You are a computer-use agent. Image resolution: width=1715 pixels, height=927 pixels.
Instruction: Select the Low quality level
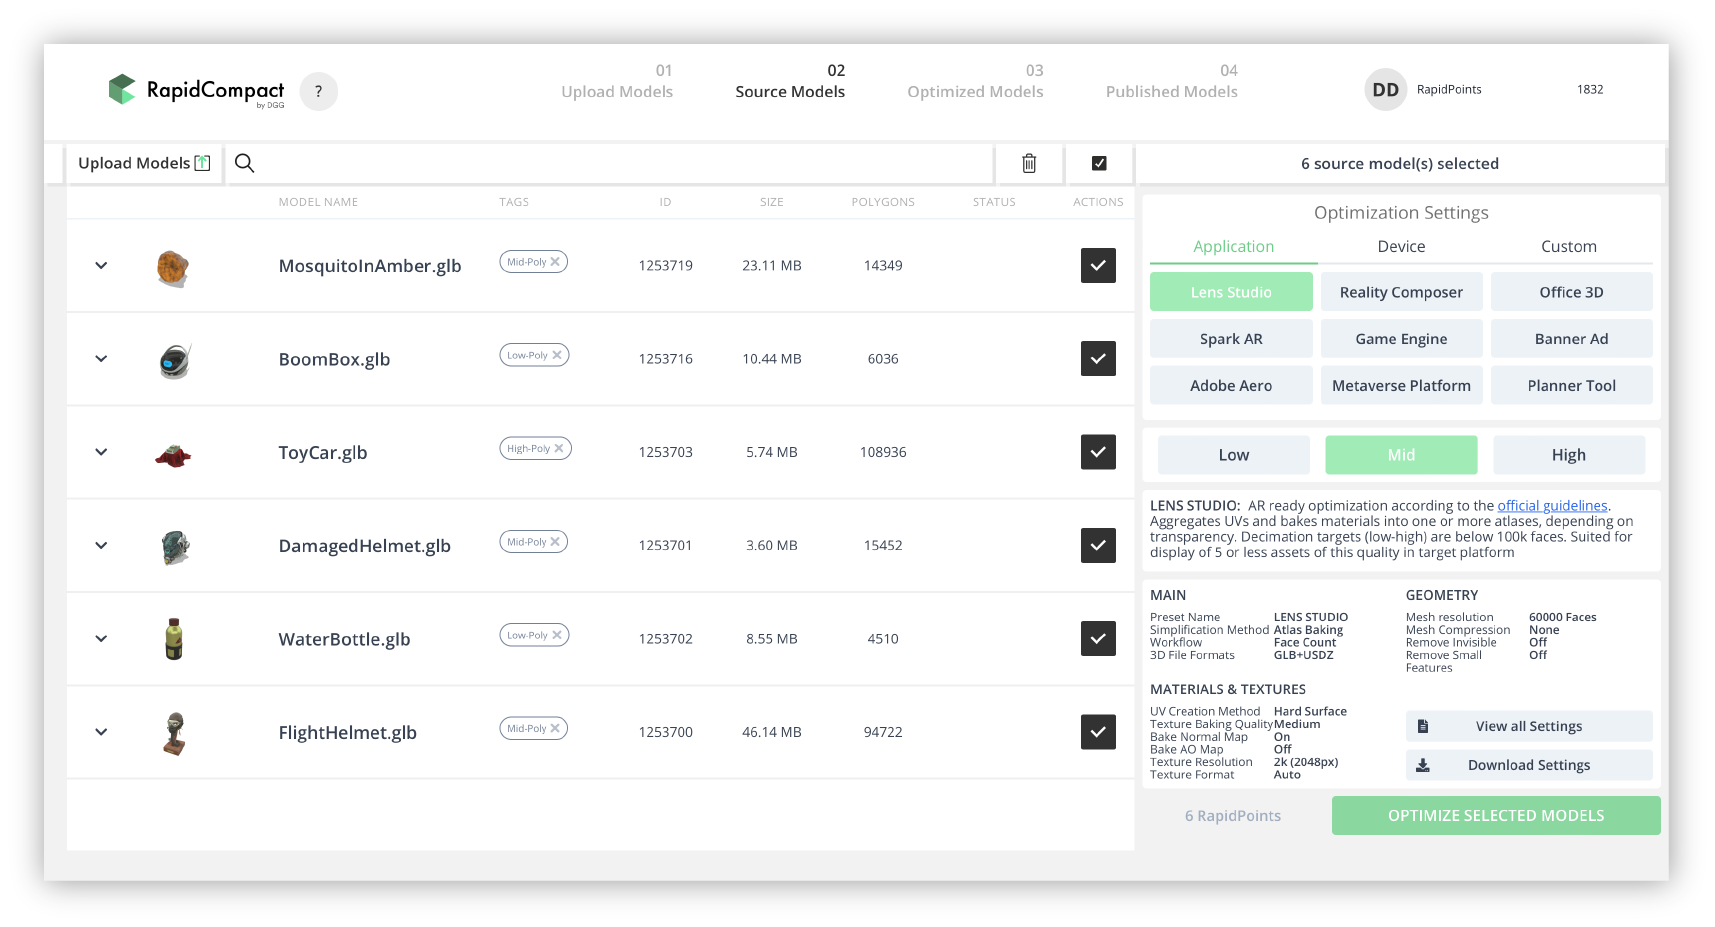click(x=1234, y=455)
